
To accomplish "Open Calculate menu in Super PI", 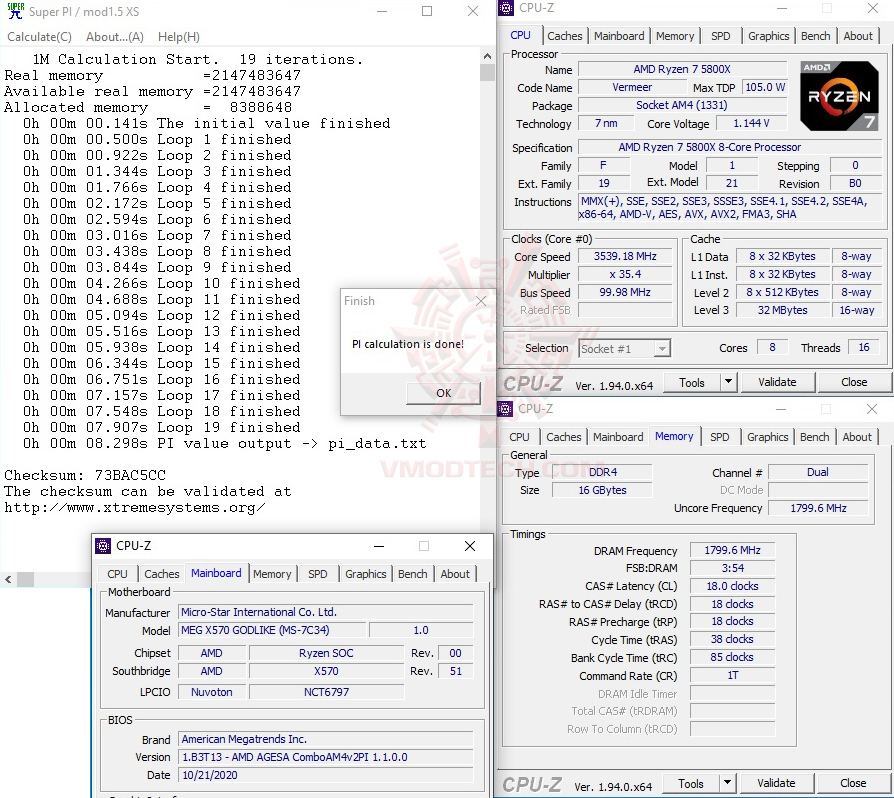I will [x=39, y=36].
